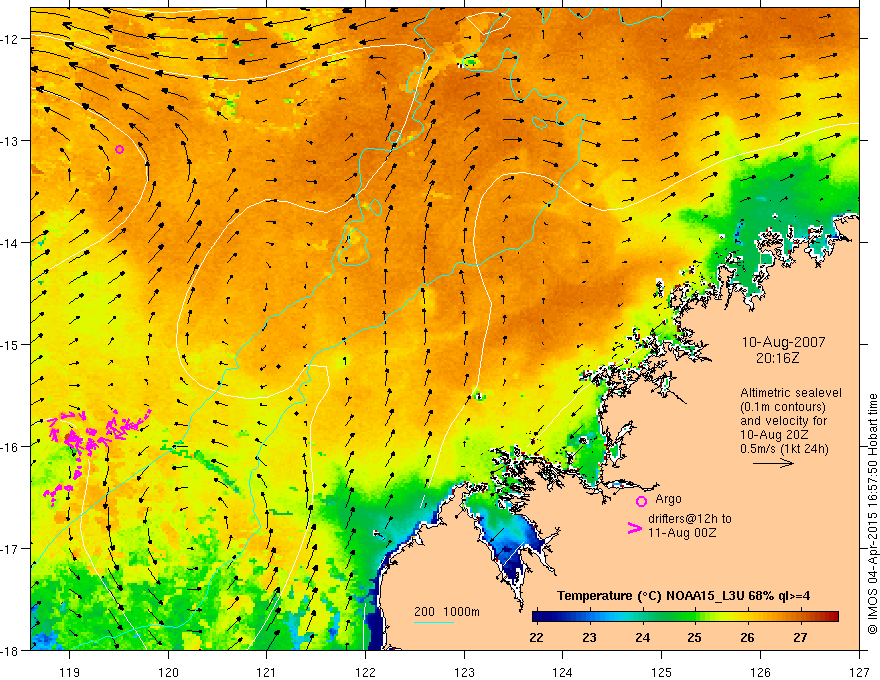880x680 pixels.
Task: Click the colorbar tick label 23
Action: (x=589, y=637)
